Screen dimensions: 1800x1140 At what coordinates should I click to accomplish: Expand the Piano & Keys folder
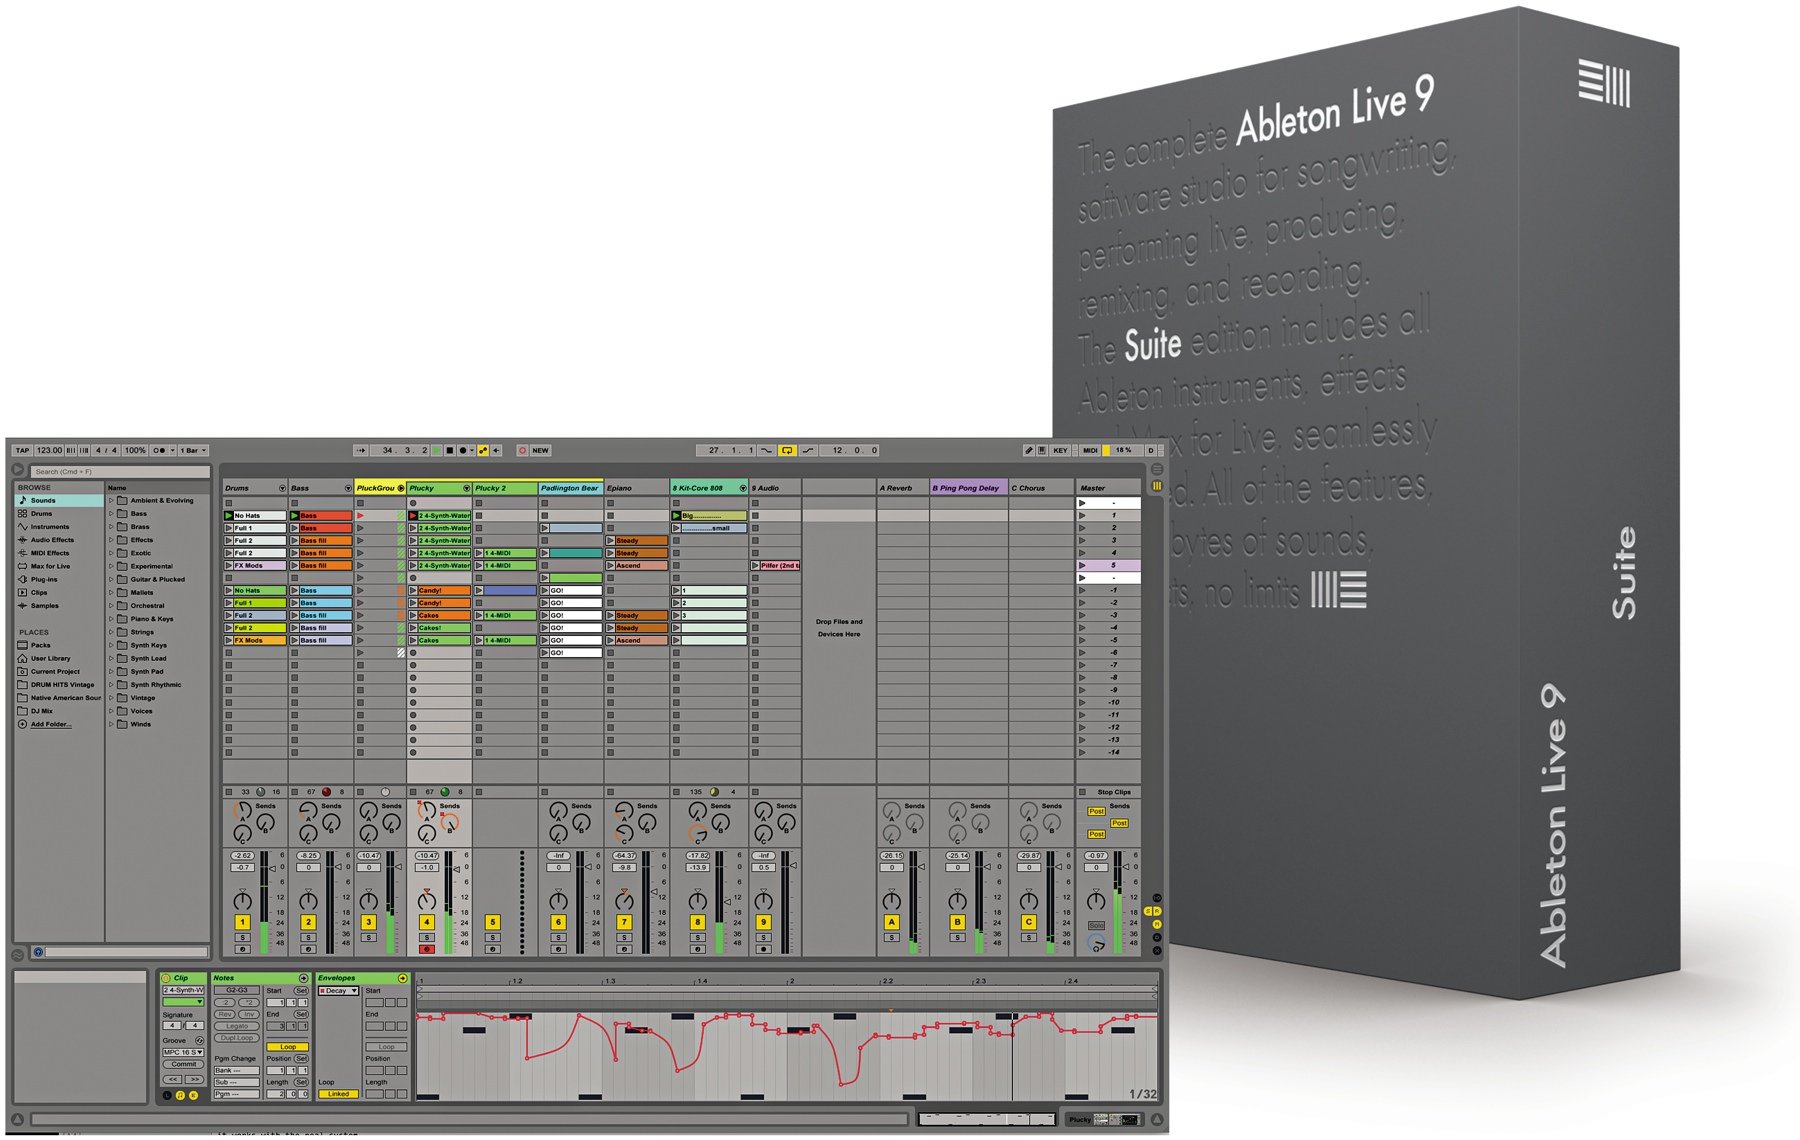pos(111,619)
